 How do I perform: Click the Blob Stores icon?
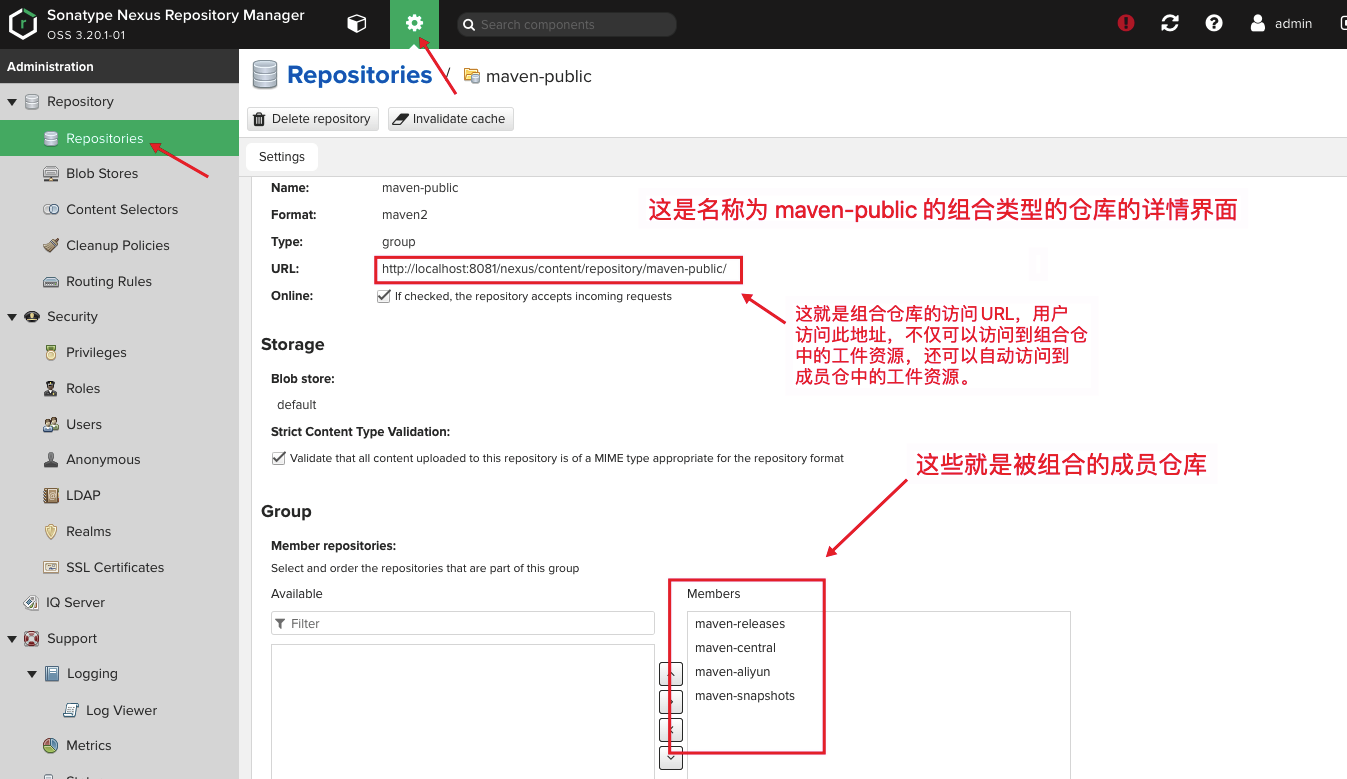click(51, 173)
